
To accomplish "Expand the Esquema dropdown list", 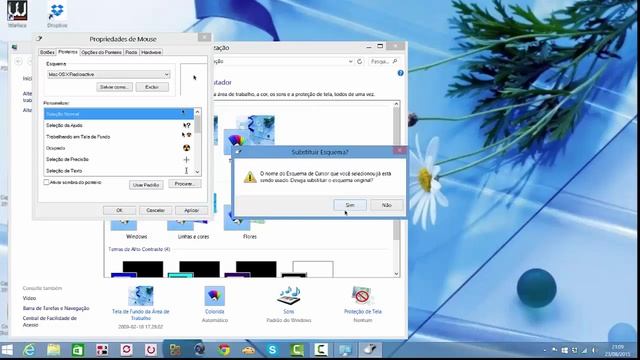I will [x=167, y=75].
